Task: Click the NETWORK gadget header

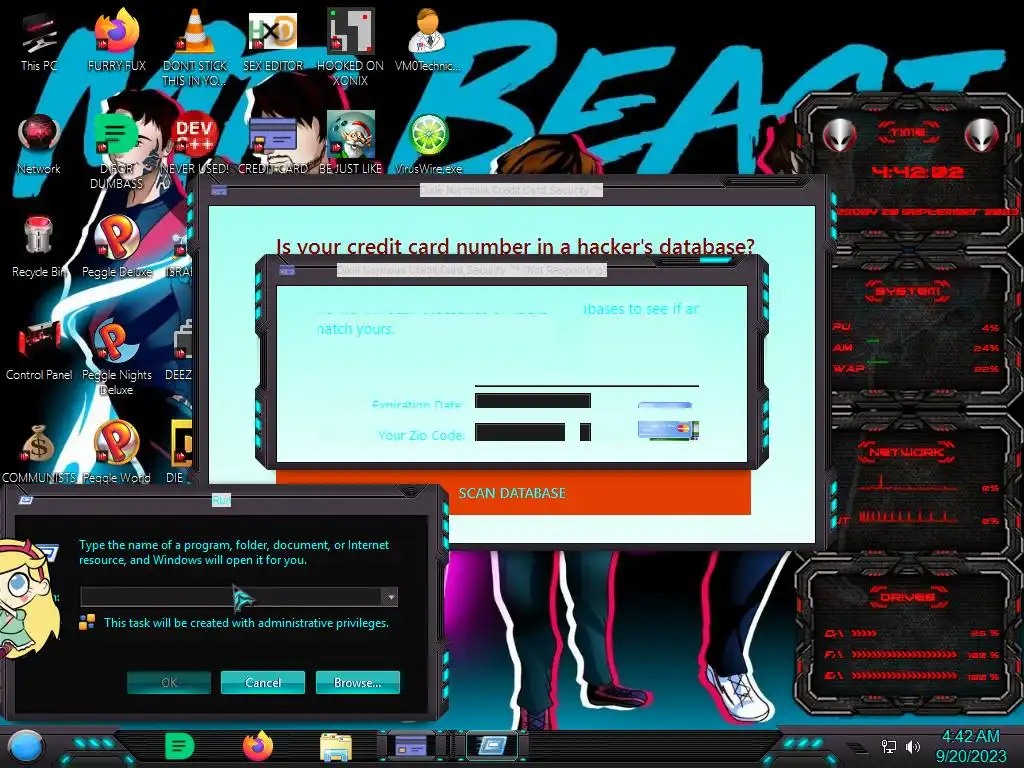Action: tap(906, 452)
